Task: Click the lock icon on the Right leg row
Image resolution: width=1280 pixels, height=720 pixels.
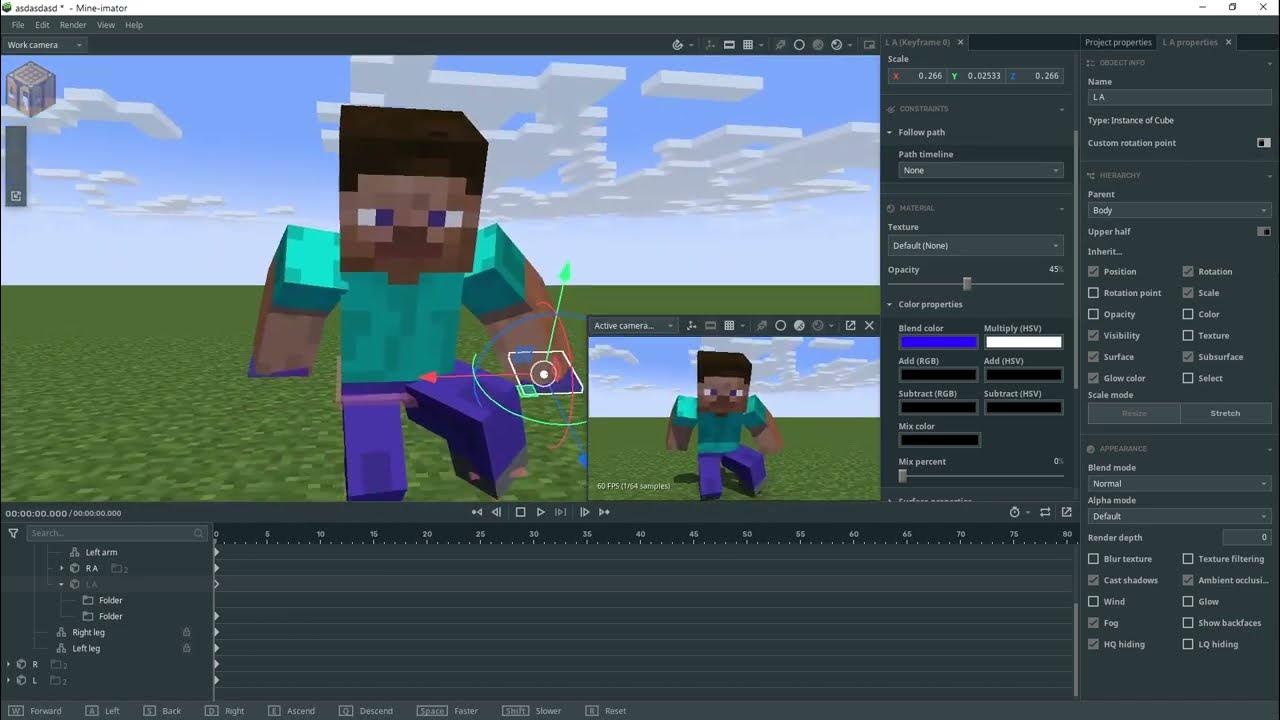Action: (x=186, y=632)
